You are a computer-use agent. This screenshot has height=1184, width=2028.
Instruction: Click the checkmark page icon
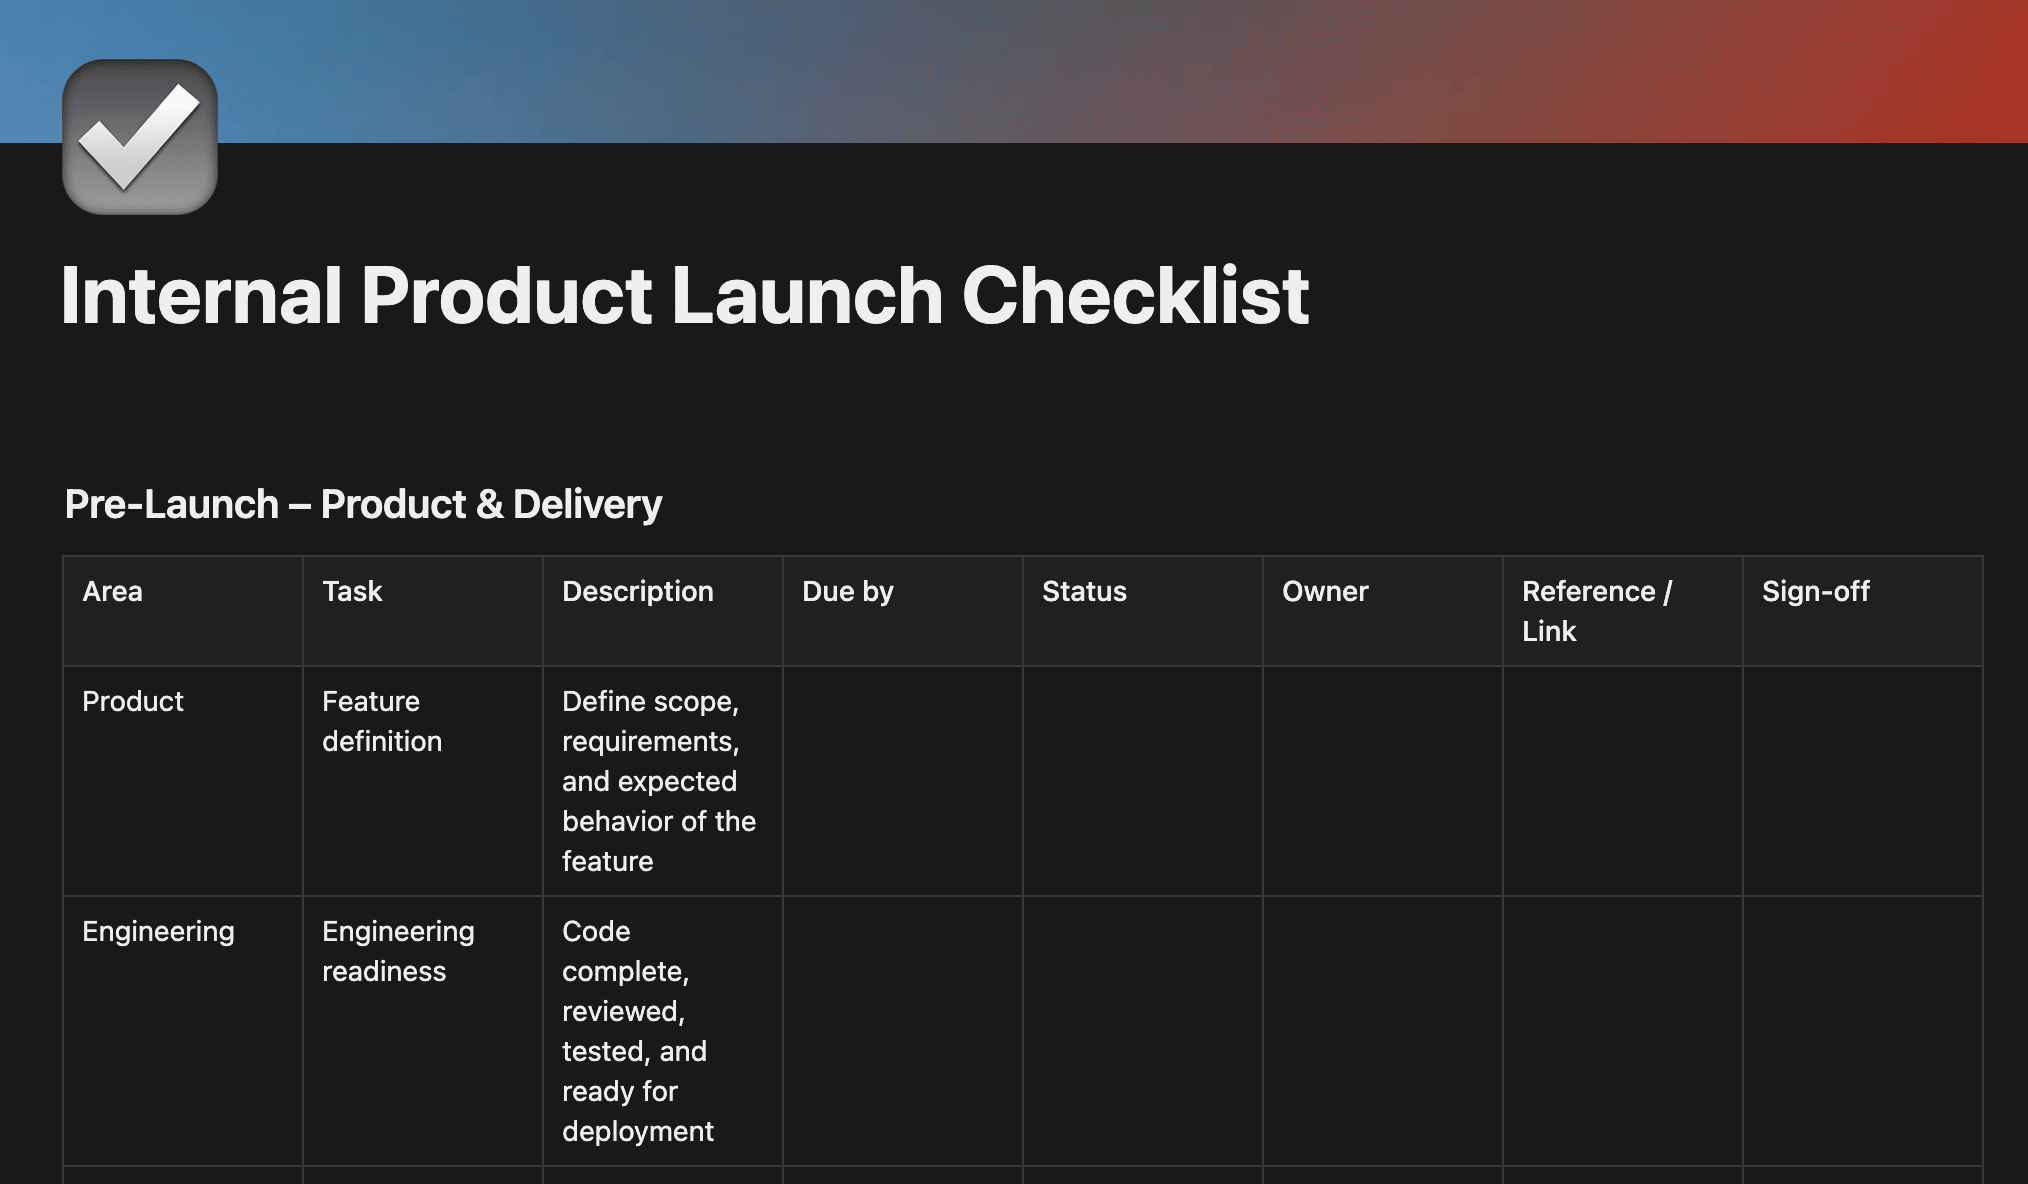[140, 137]
